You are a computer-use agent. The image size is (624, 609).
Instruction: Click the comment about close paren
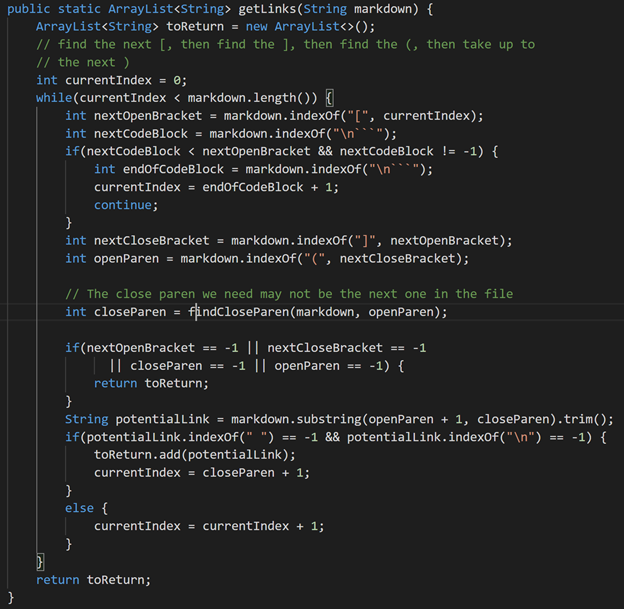pos(289,294)
